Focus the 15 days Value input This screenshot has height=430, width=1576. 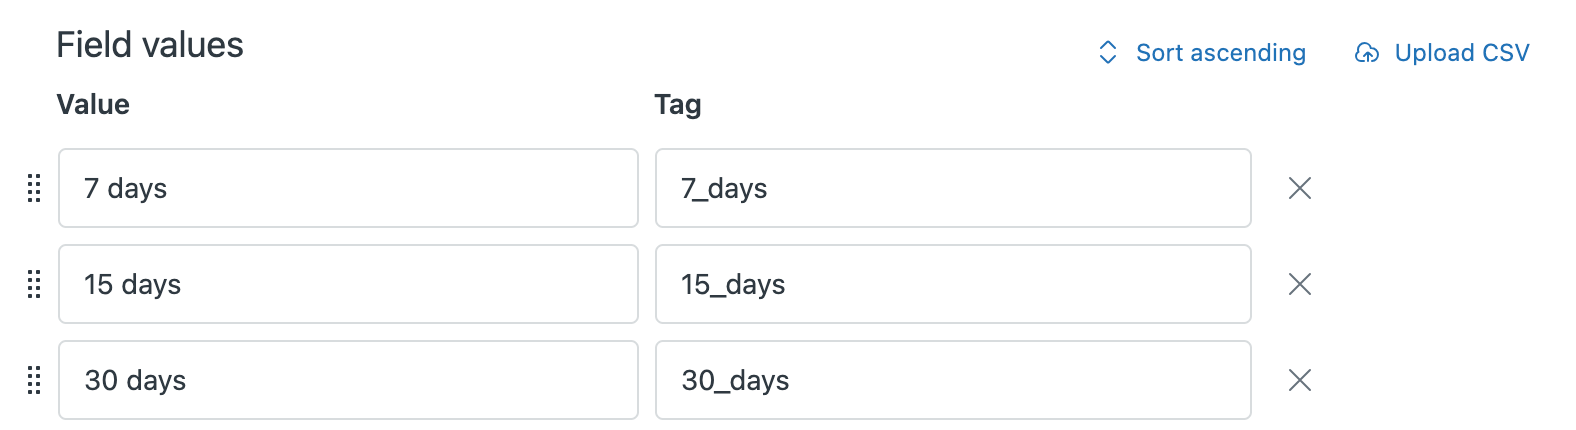[x=348, y=284]
